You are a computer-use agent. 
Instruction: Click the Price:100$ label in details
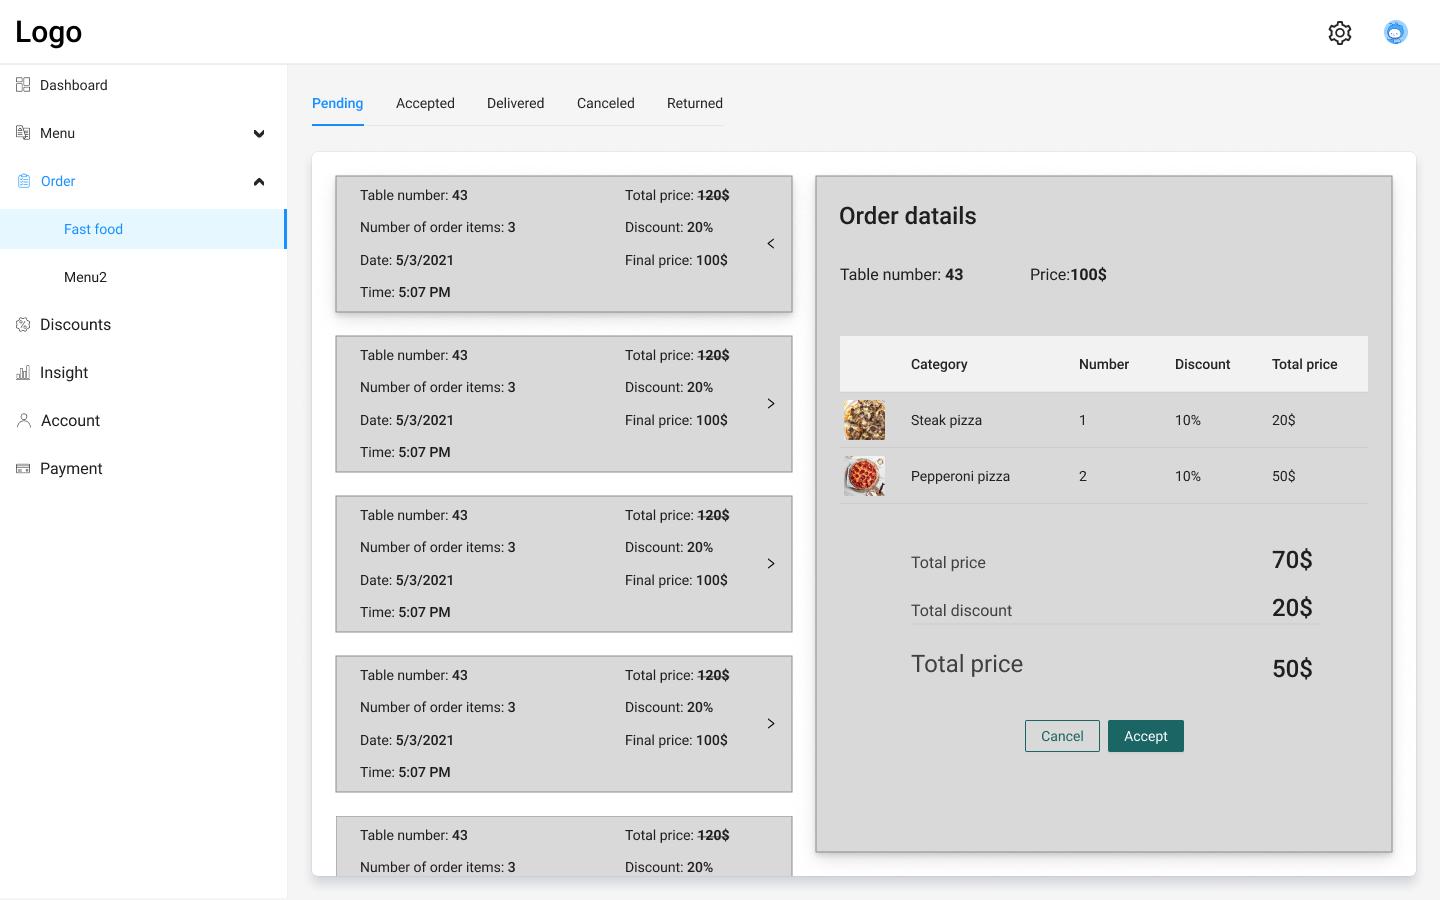pyautogui.click(x=1068, y=274)
